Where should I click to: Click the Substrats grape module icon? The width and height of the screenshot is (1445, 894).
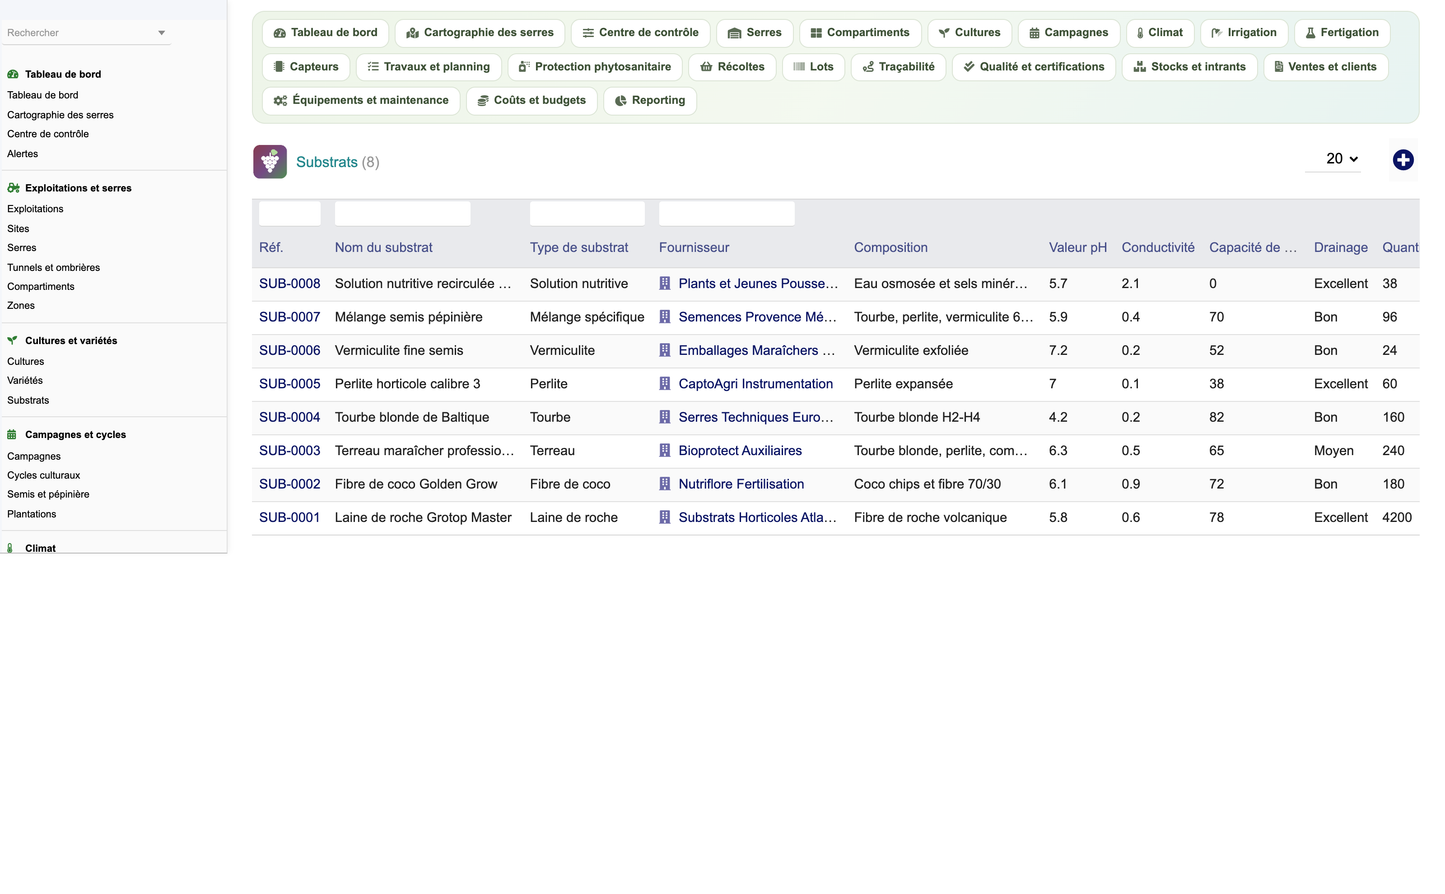pyautogui.click(x=270, y=162)
